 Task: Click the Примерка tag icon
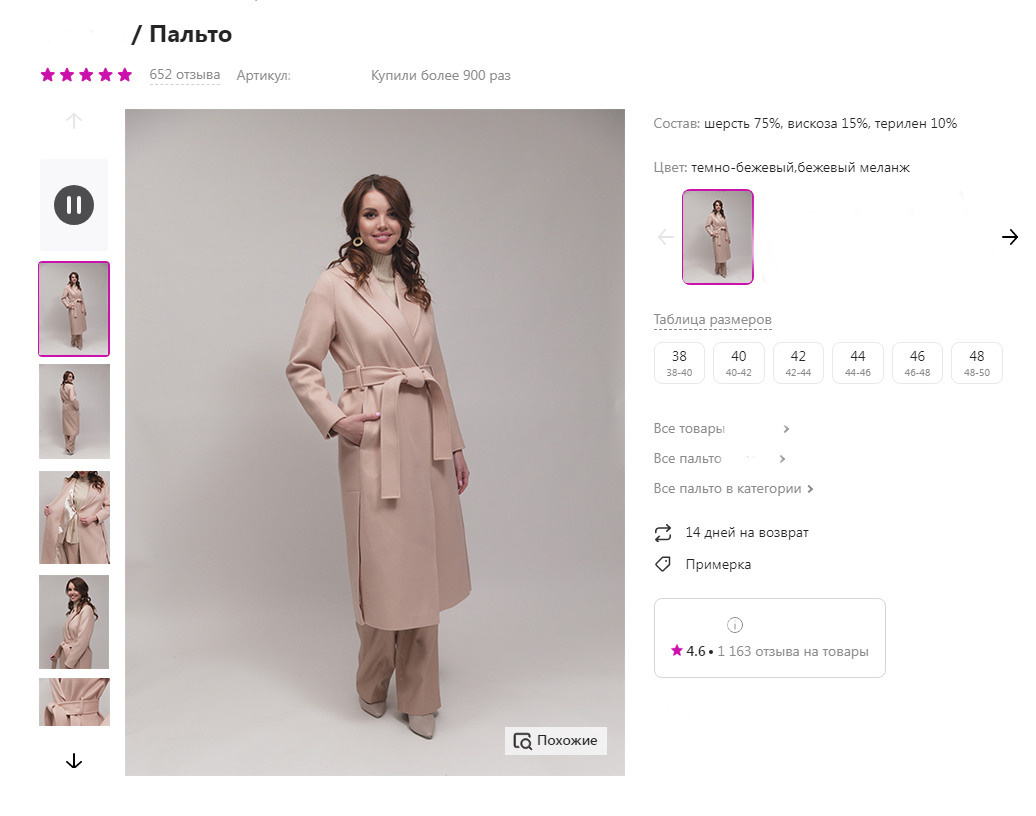click(x=663, y=564)
